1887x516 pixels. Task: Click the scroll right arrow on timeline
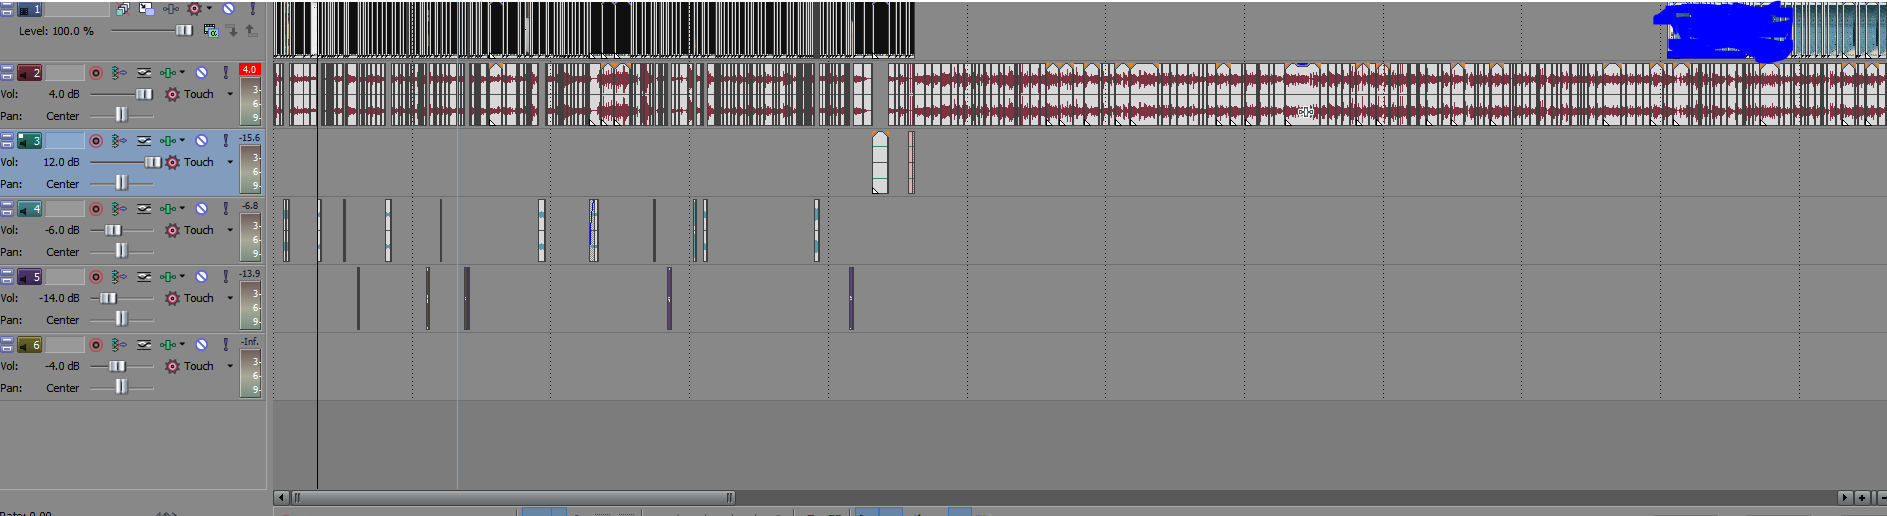pyautogui.click(x=1845, y=497)
